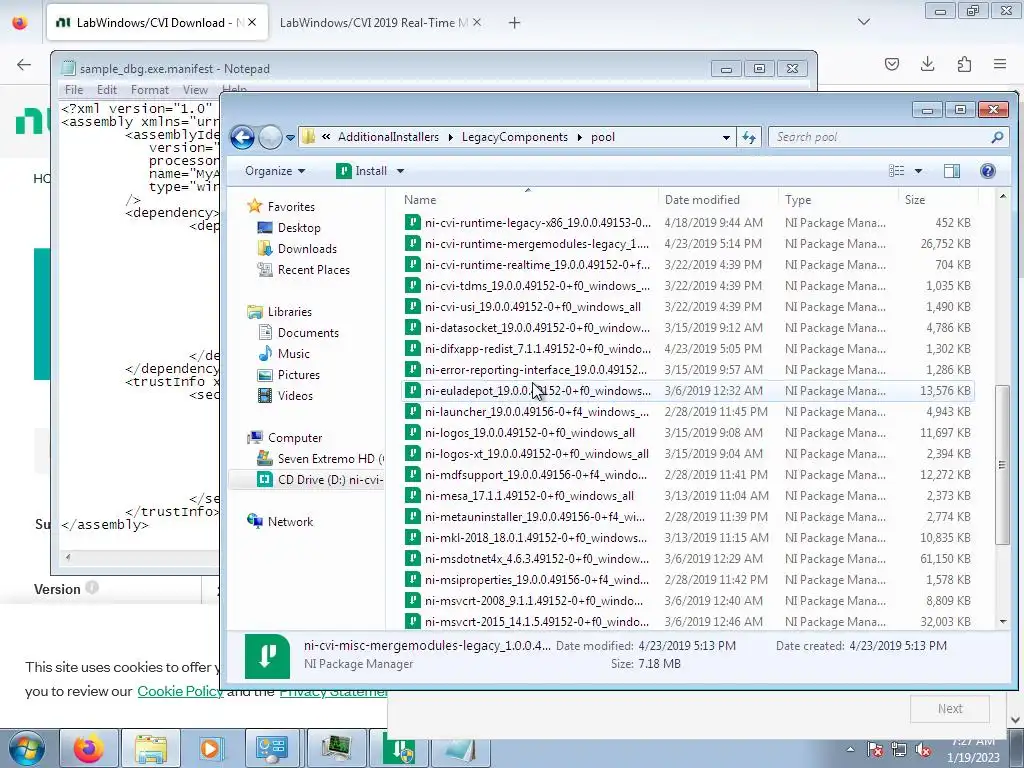Sort files by the Date modified column
This screenshot has width=1024, height=768.
(x=718, y=200)
